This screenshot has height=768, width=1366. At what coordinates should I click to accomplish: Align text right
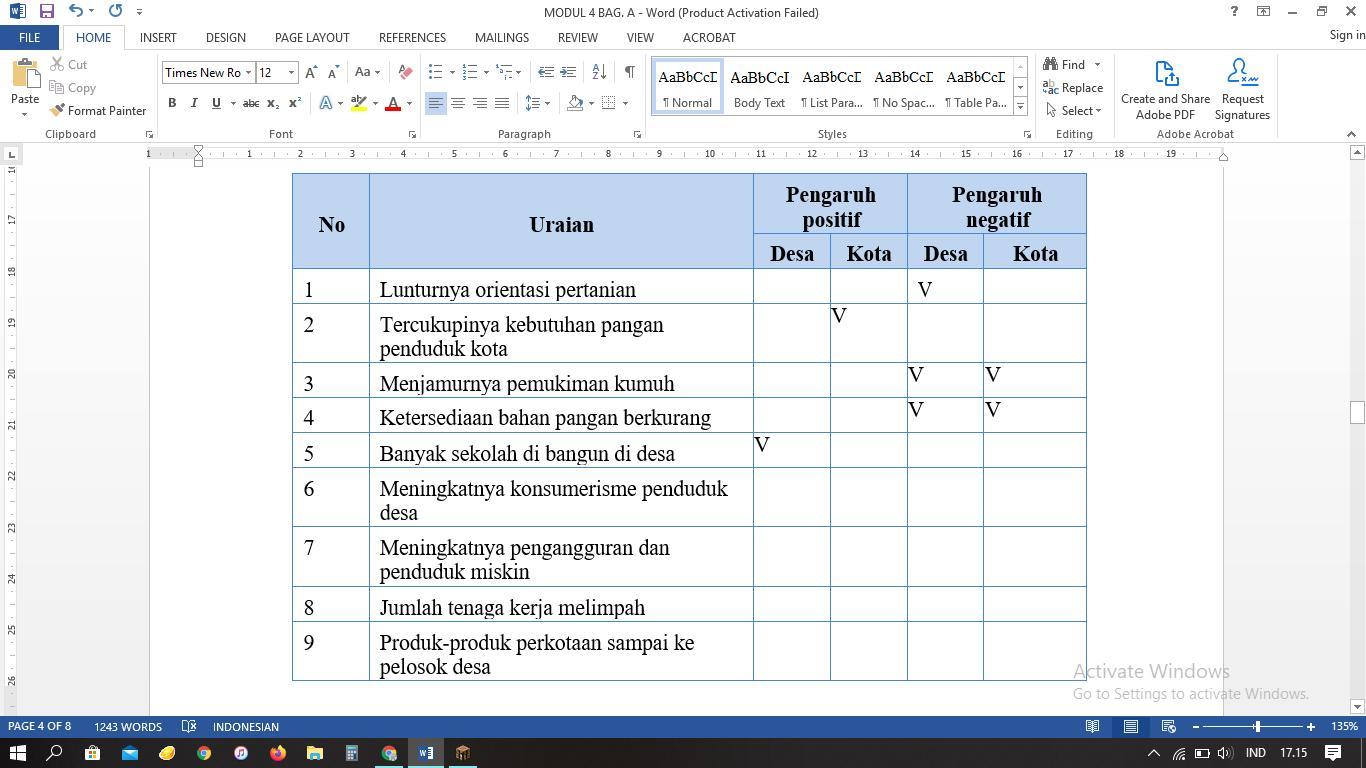[x=480, y=103]
